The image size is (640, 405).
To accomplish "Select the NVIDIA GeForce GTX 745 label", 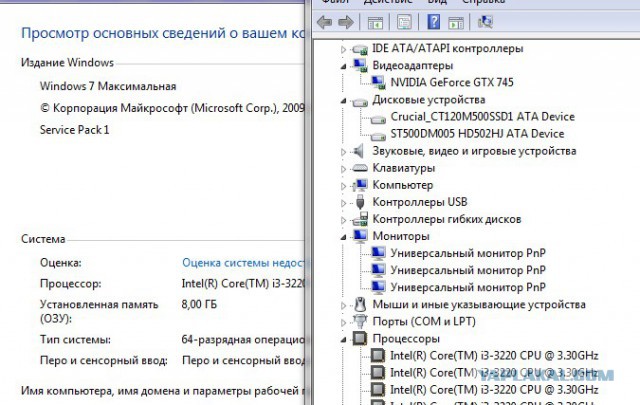I will click(452, 82).
